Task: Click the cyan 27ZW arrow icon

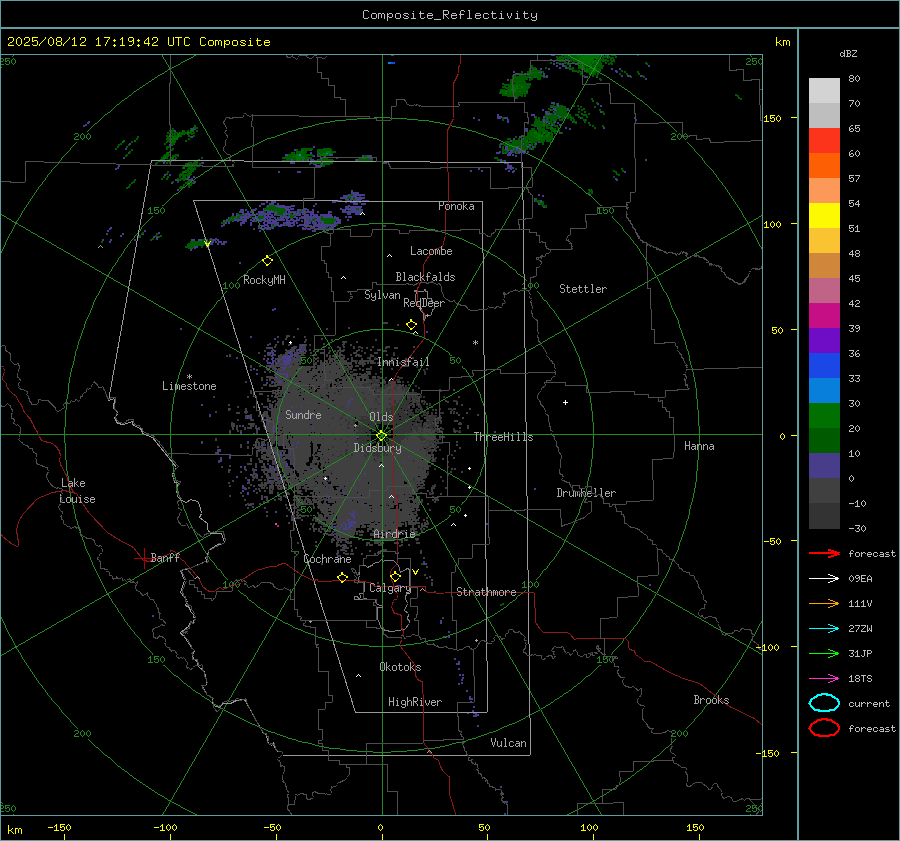Action: coord(824,629)
